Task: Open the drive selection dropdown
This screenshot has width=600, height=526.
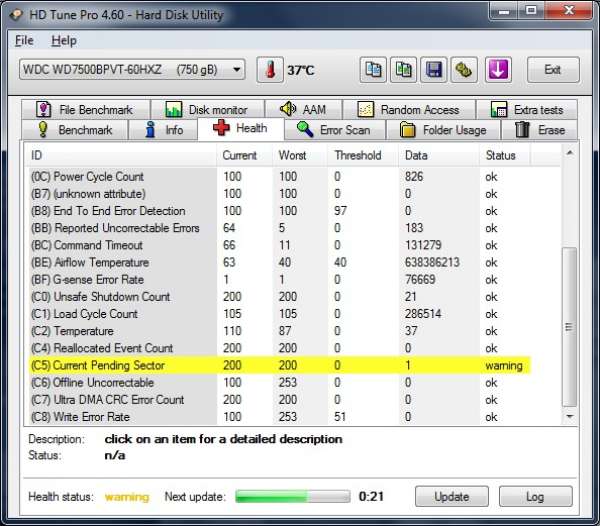Action: [132, 70]
